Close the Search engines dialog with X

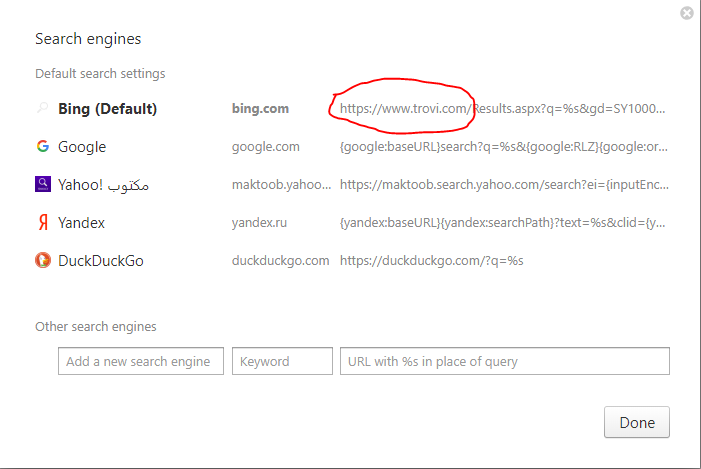tap(687, 13)
